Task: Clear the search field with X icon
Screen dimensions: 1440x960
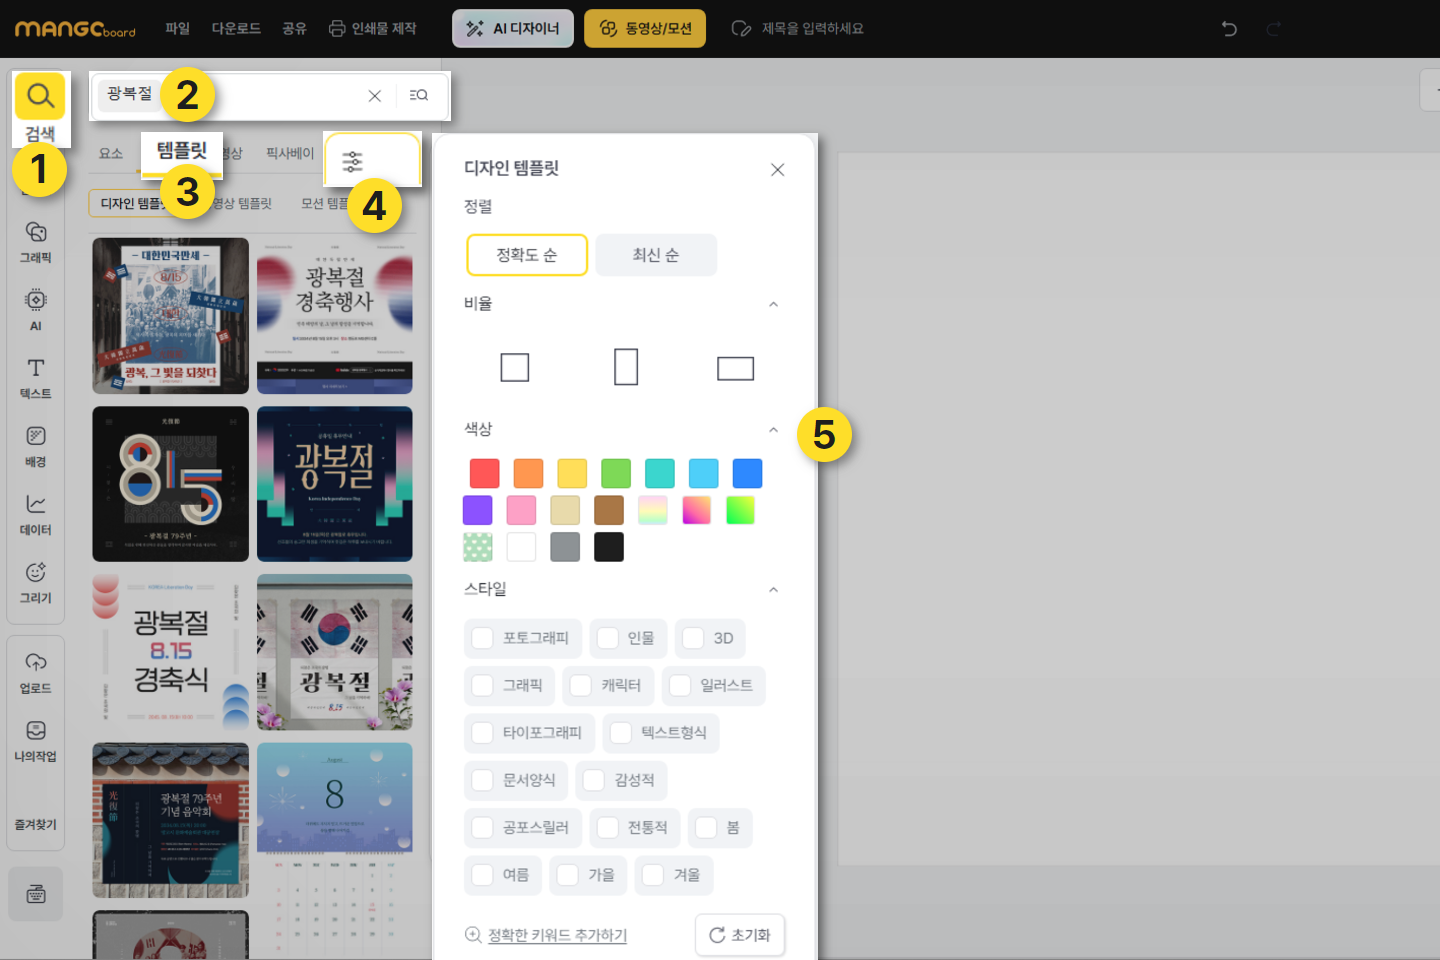Action: tap(375, 96)
